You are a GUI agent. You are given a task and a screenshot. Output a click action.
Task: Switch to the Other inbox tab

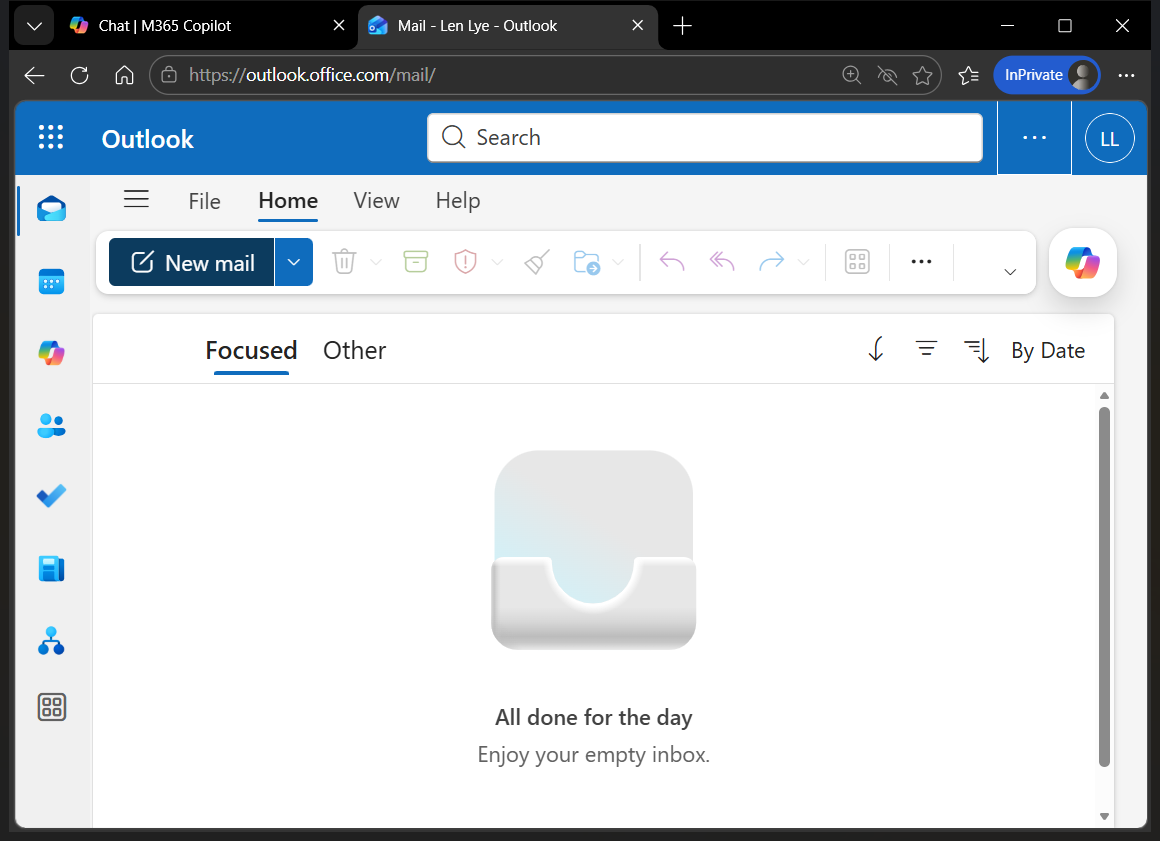(354, 350)
